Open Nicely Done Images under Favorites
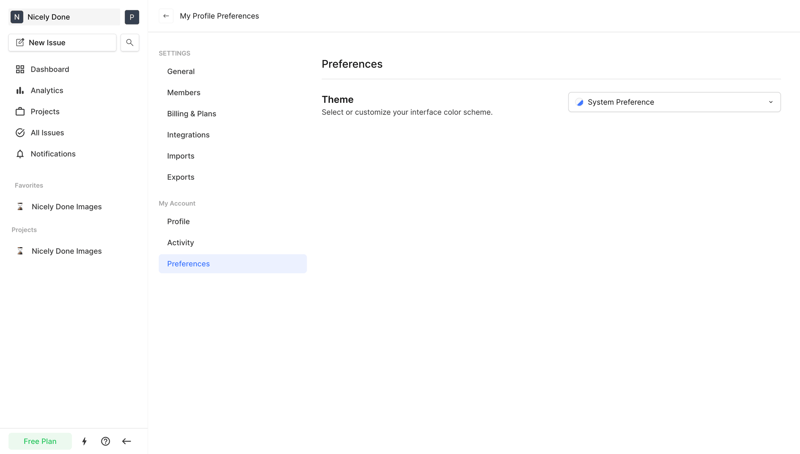Viewport: 800px width, 454px height. pyautogui.click(x=66, y=207)
